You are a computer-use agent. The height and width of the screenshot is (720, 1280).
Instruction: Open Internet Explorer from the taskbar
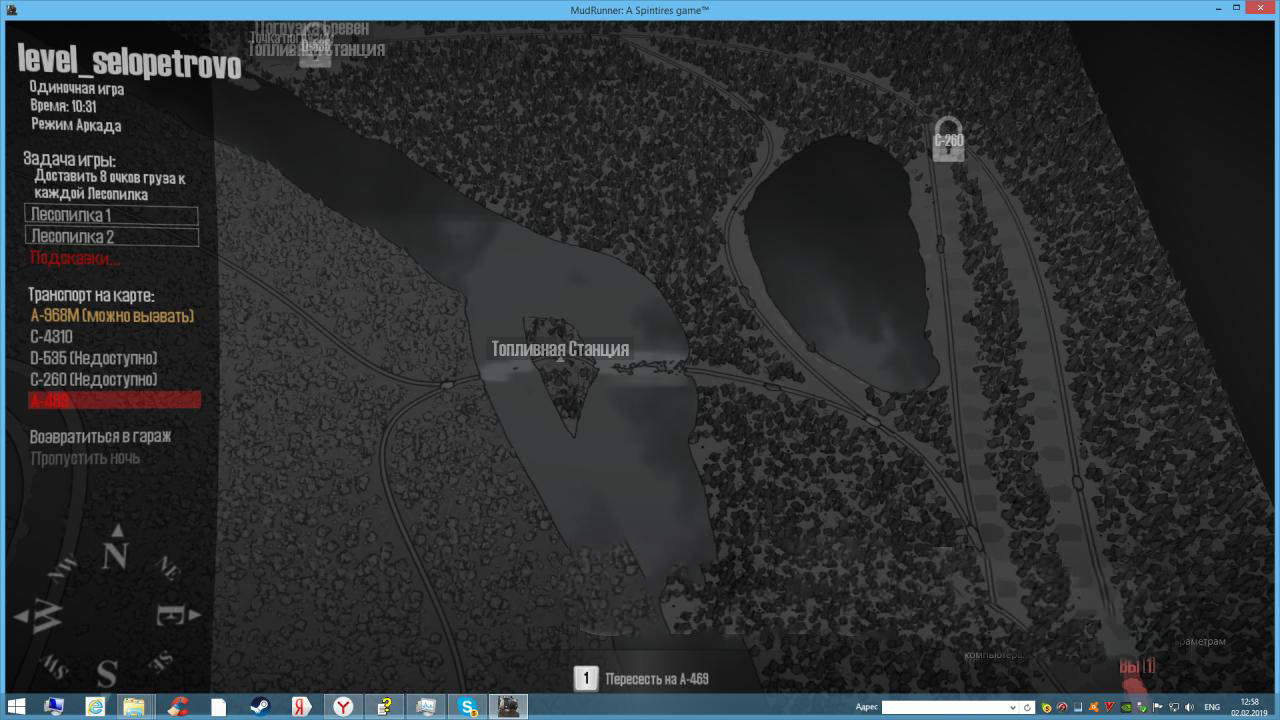click(x=95, y=707)
